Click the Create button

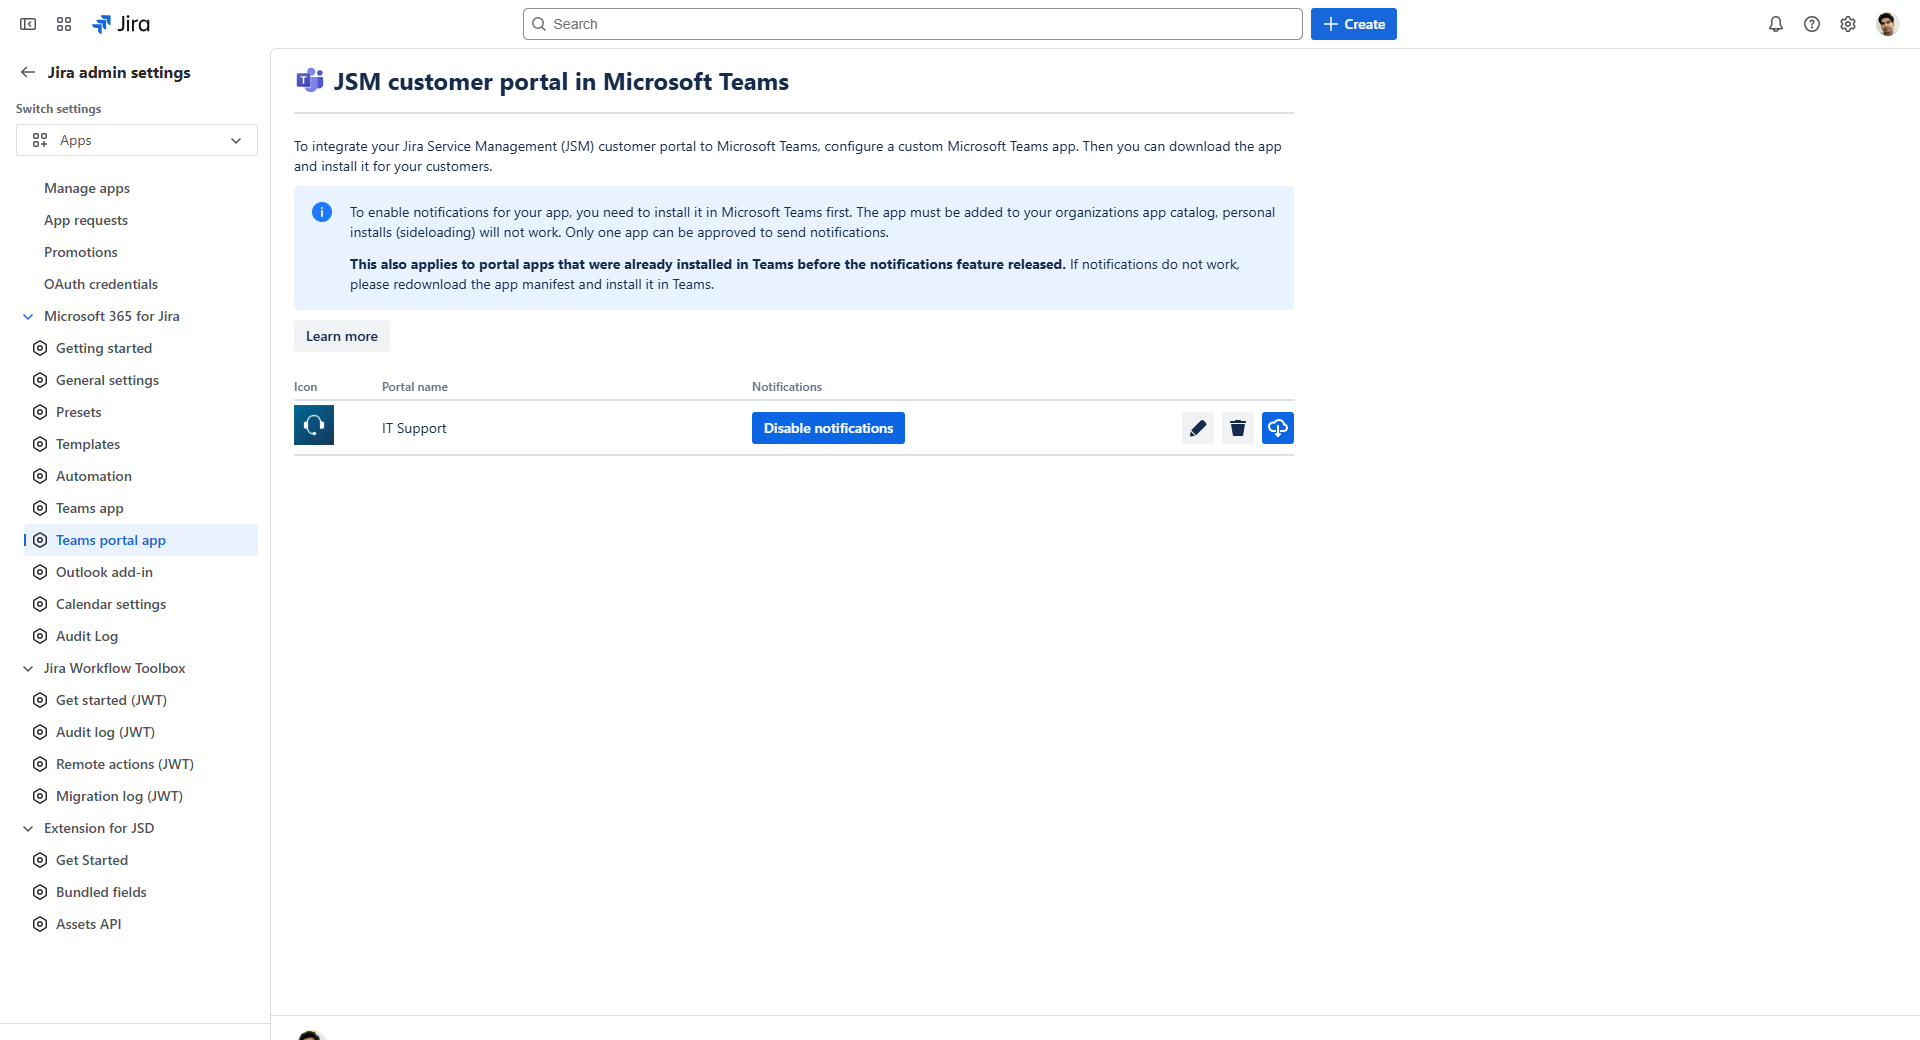pos(1354,24)
